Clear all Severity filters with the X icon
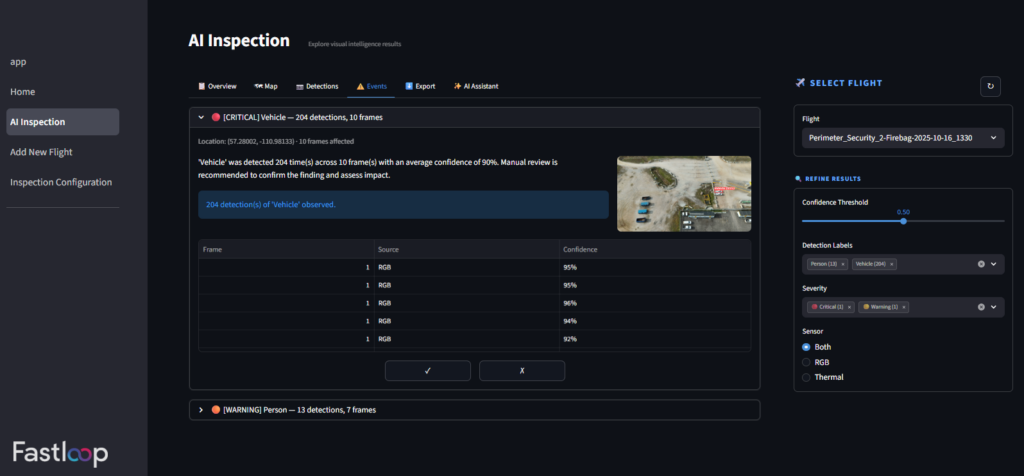1024x476 pixels. [x=981, y=307]
